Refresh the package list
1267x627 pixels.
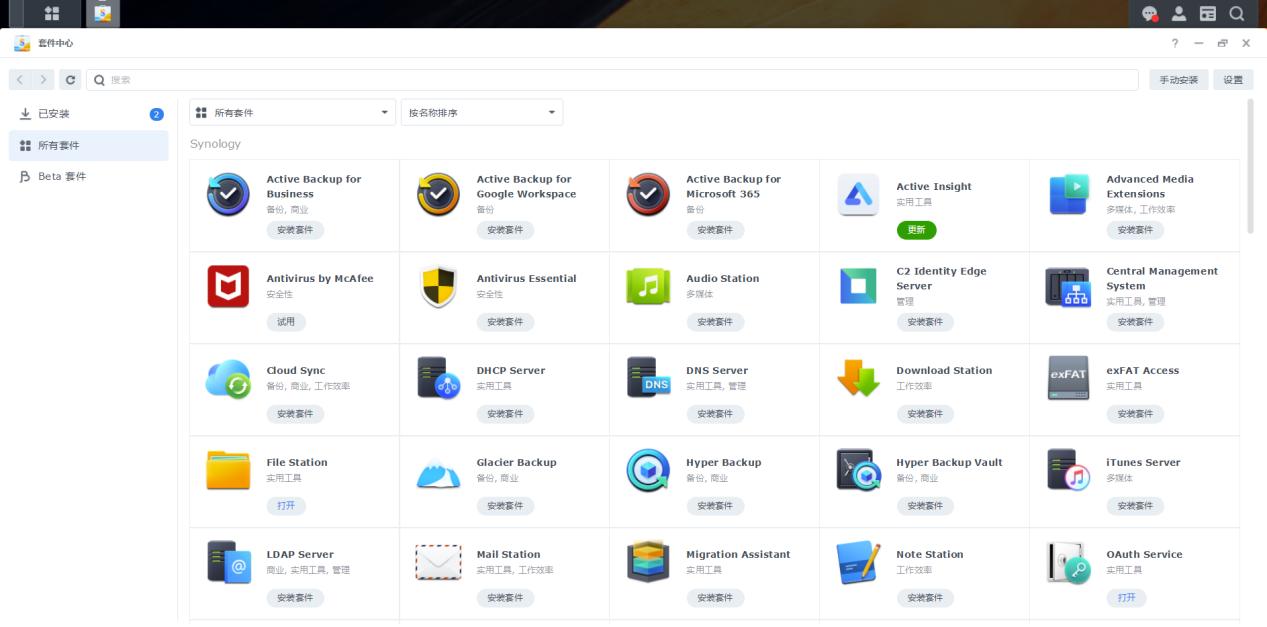point(70,80)
